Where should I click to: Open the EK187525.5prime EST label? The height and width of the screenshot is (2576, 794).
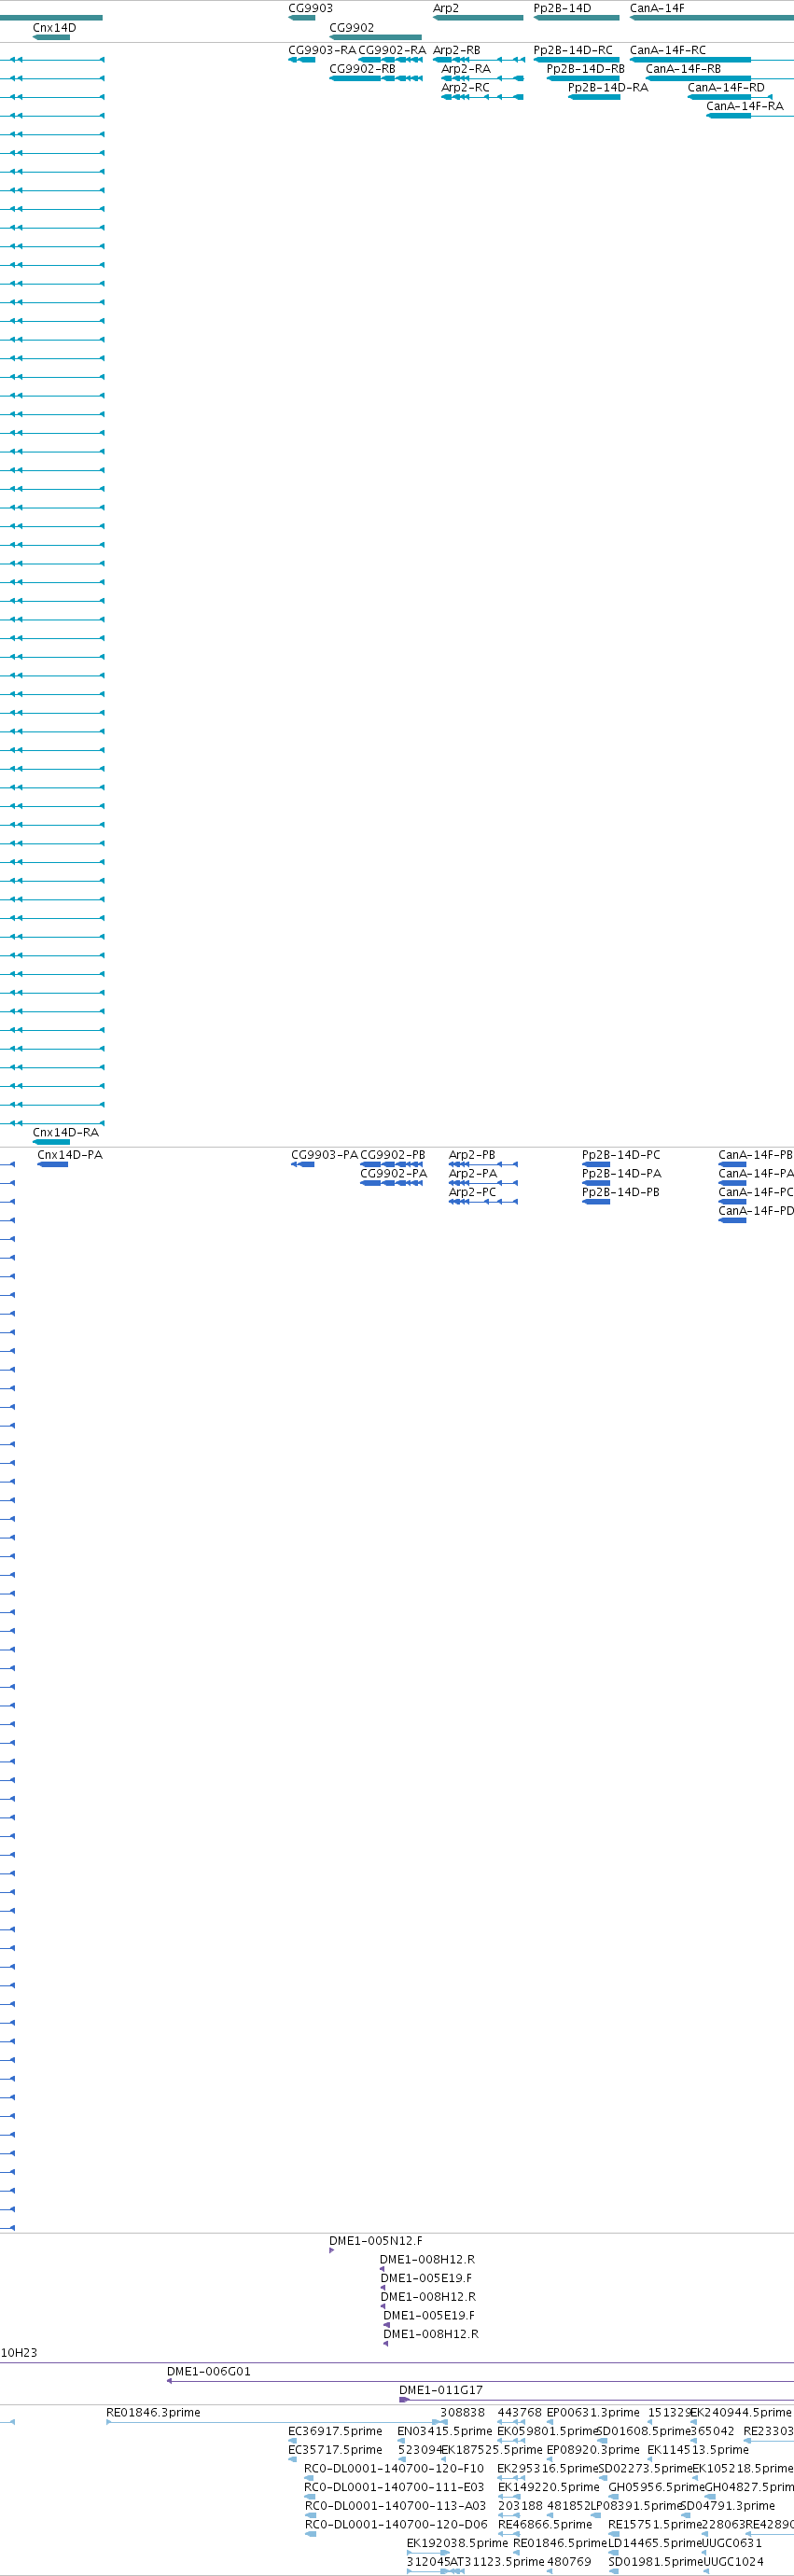tap(491, 2450)
